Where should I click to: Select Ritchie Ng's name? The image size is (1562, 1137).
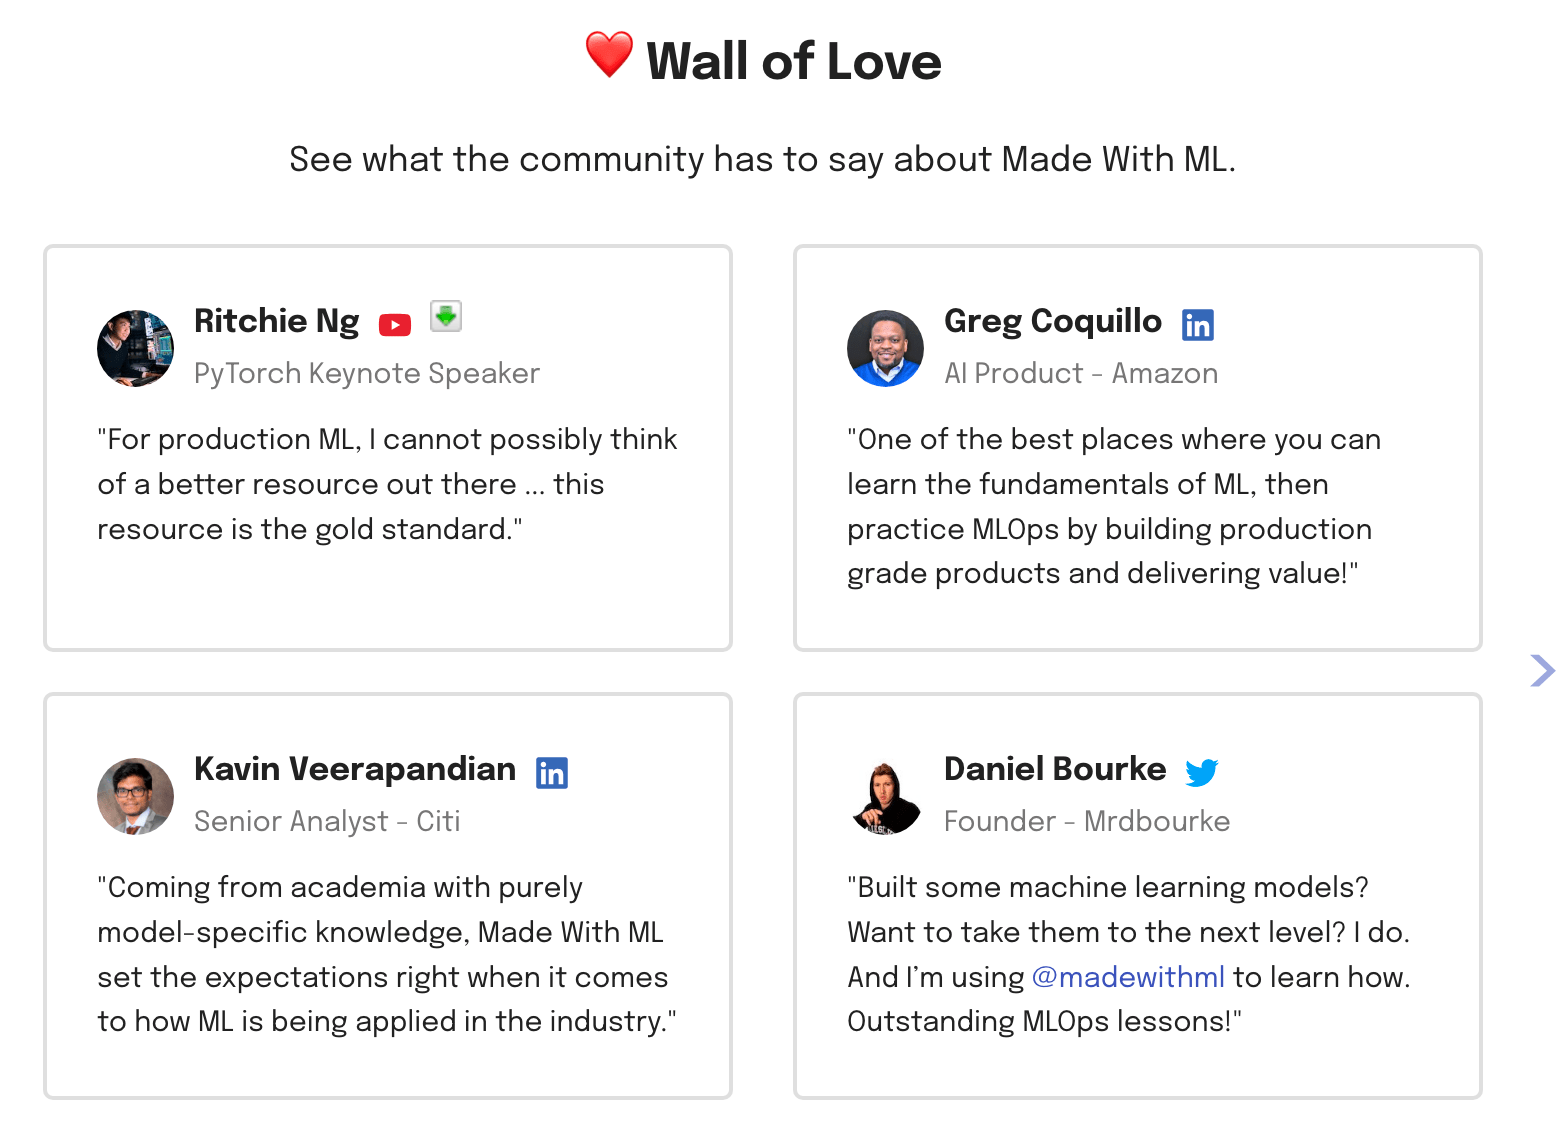tap(277, 322)
